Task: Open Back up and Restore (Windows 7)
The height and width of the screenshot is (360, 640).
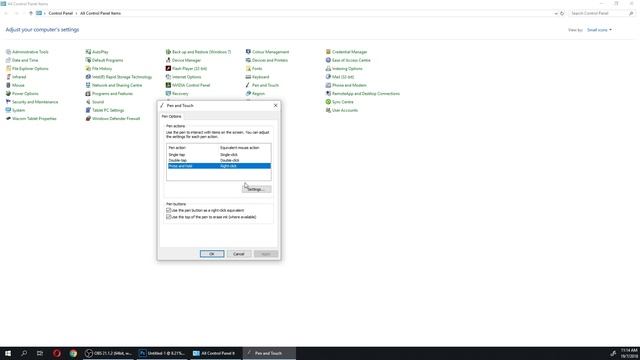Action: pyautogui.click(x=202, y=52)
